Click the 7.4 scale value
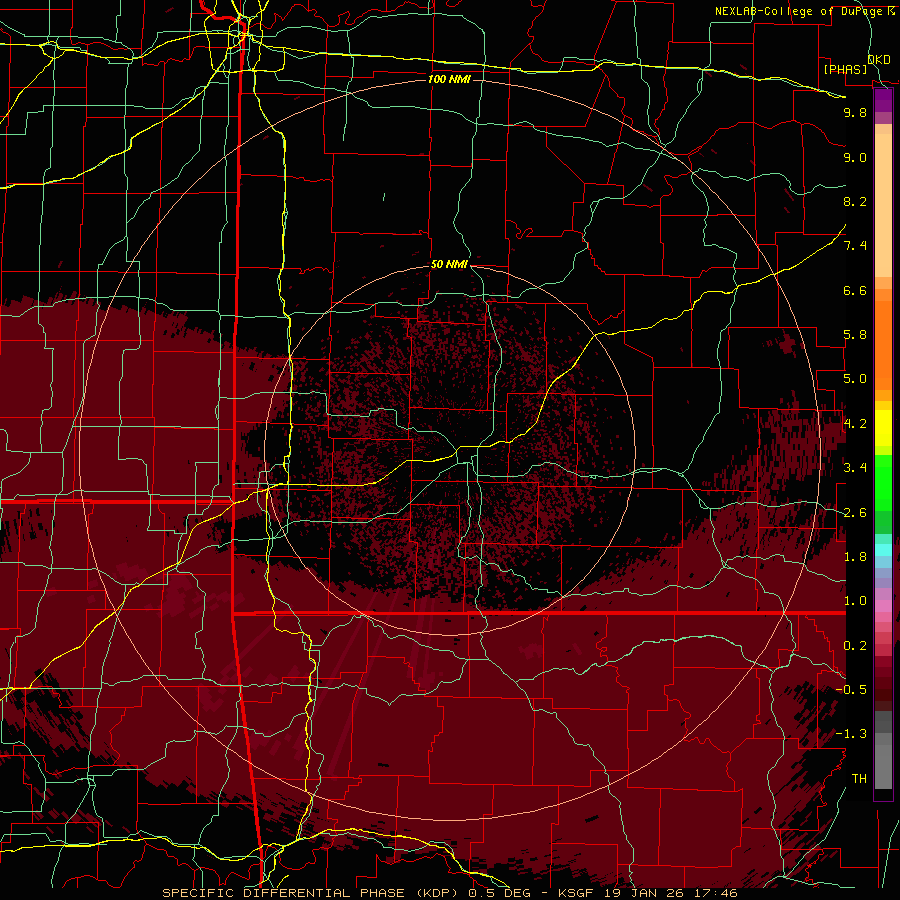This screenshot has height=900, width=900. (855, 246)
